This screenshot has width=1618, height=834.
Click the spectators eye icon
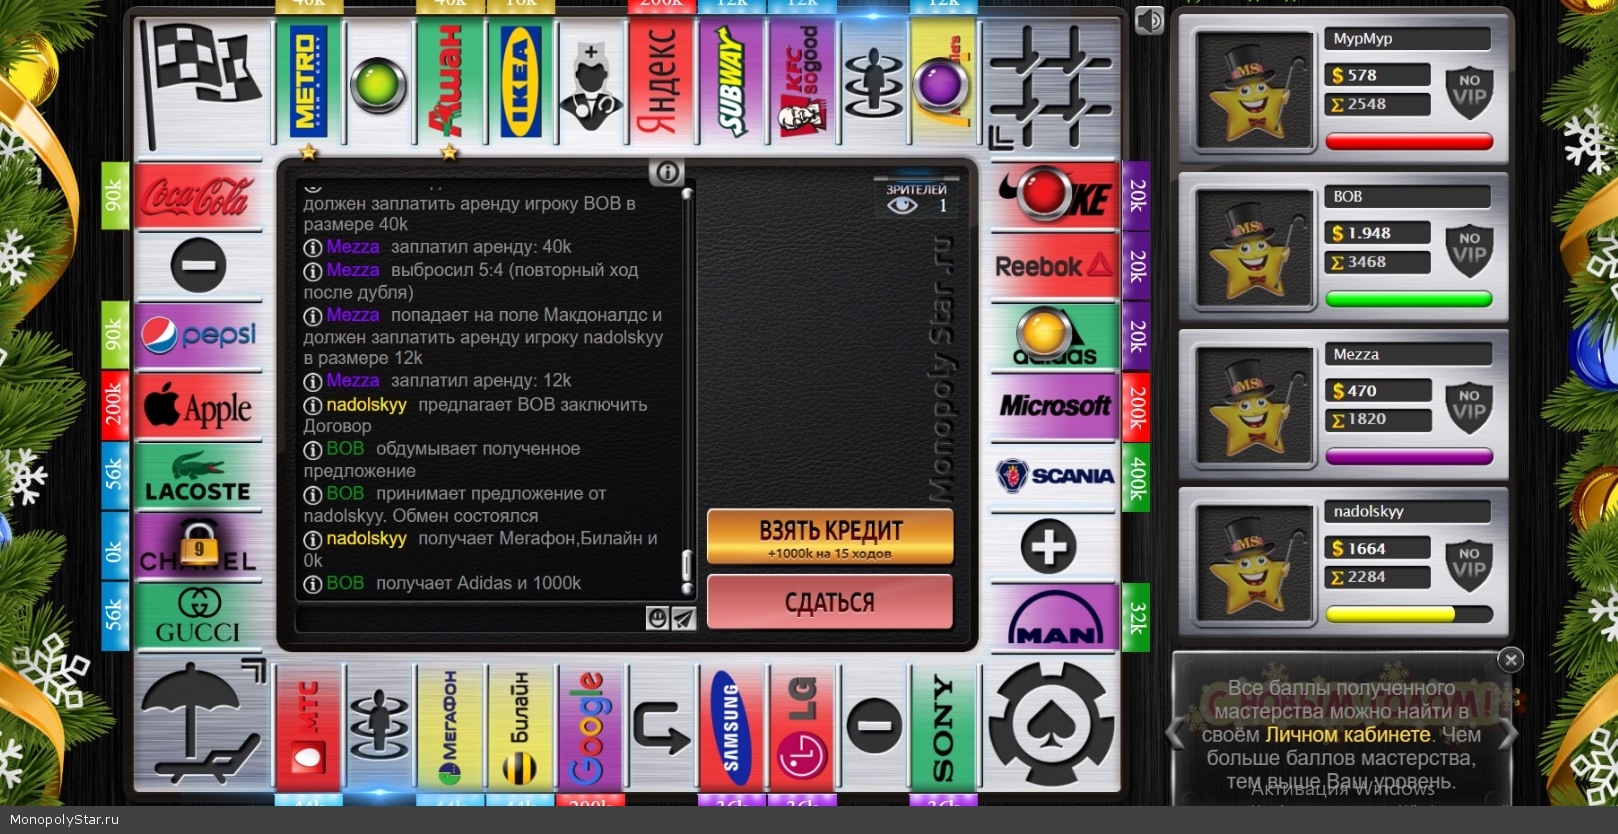(902, 206)
